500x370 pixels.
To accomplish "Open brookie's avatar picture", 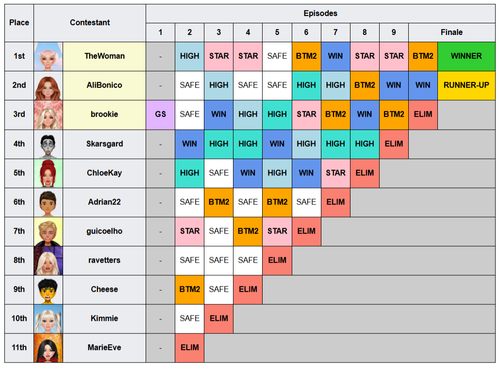I will click(48, 115).
